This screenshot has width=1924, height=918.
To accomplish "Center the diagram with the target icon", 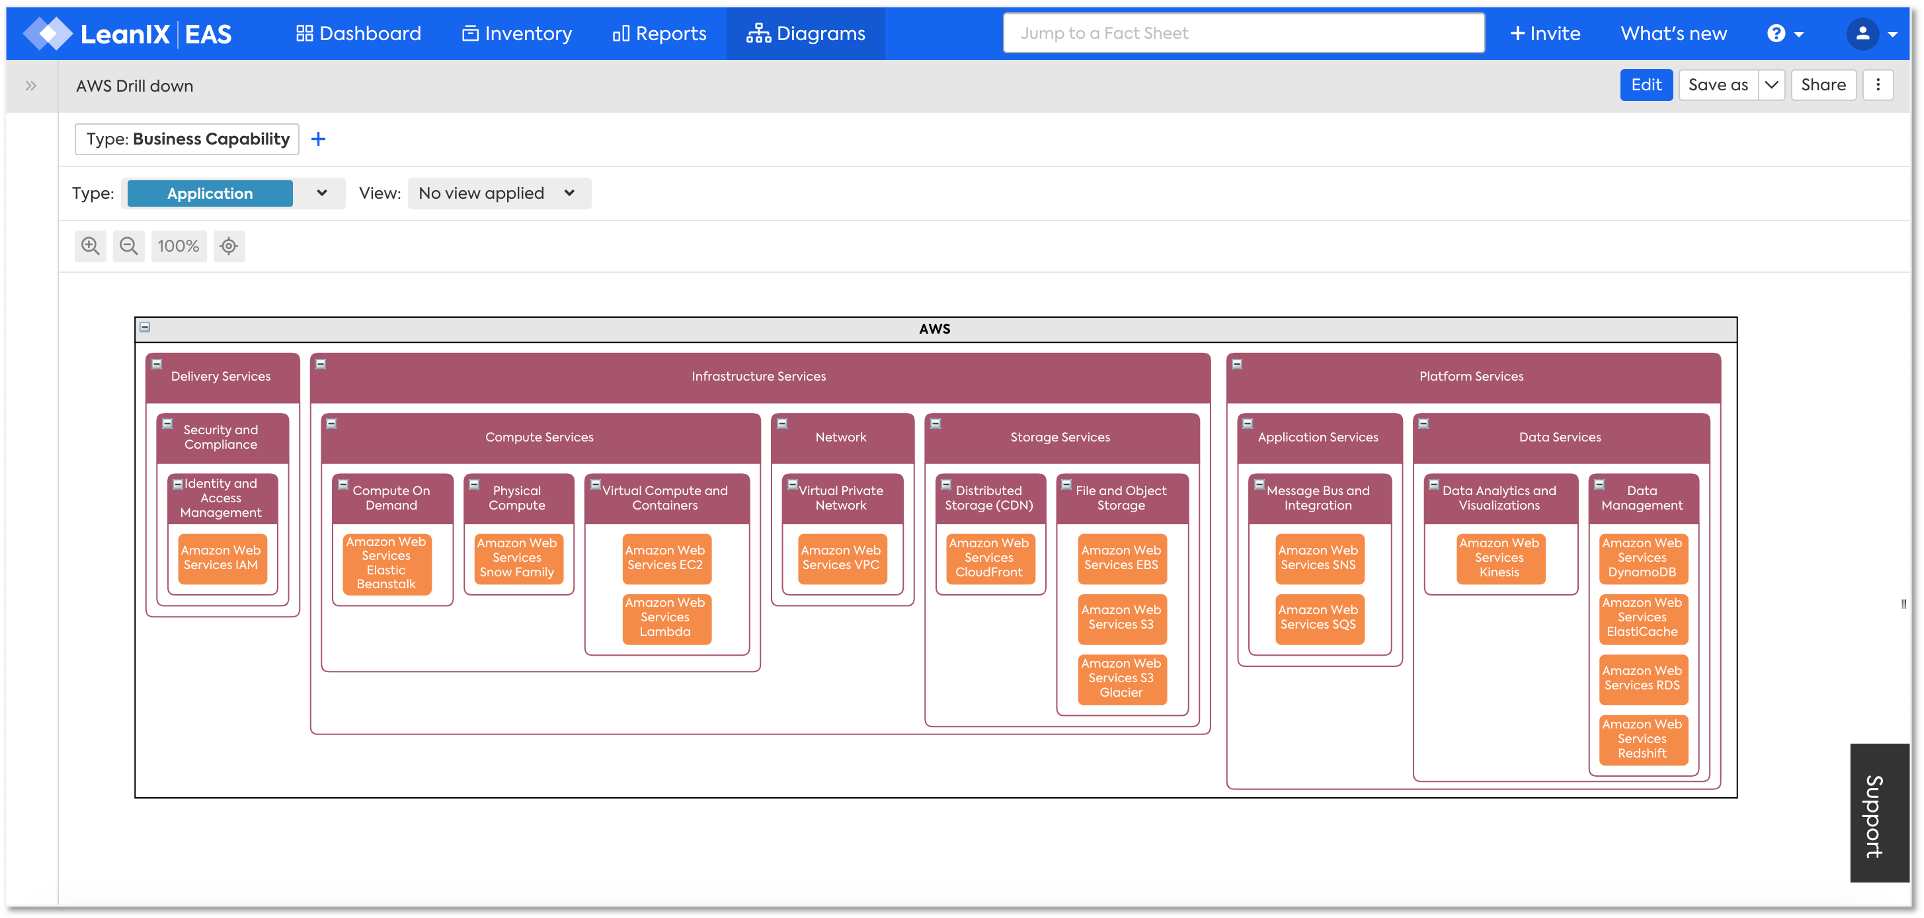I will 229,246.
